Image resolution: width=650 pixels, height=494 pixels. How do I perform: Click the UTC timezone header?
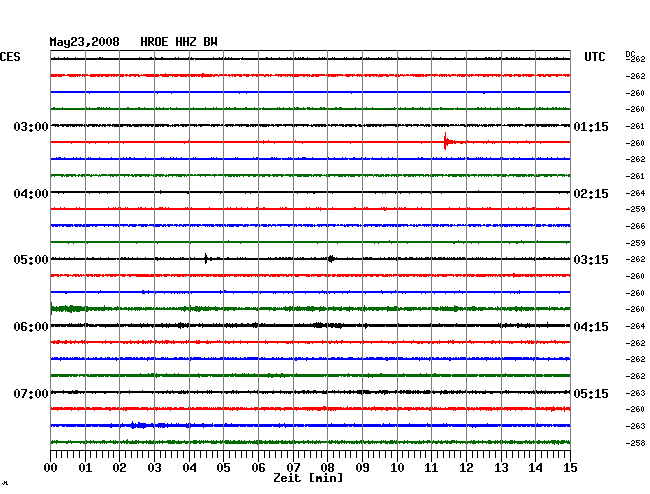[x=594, y=57]
